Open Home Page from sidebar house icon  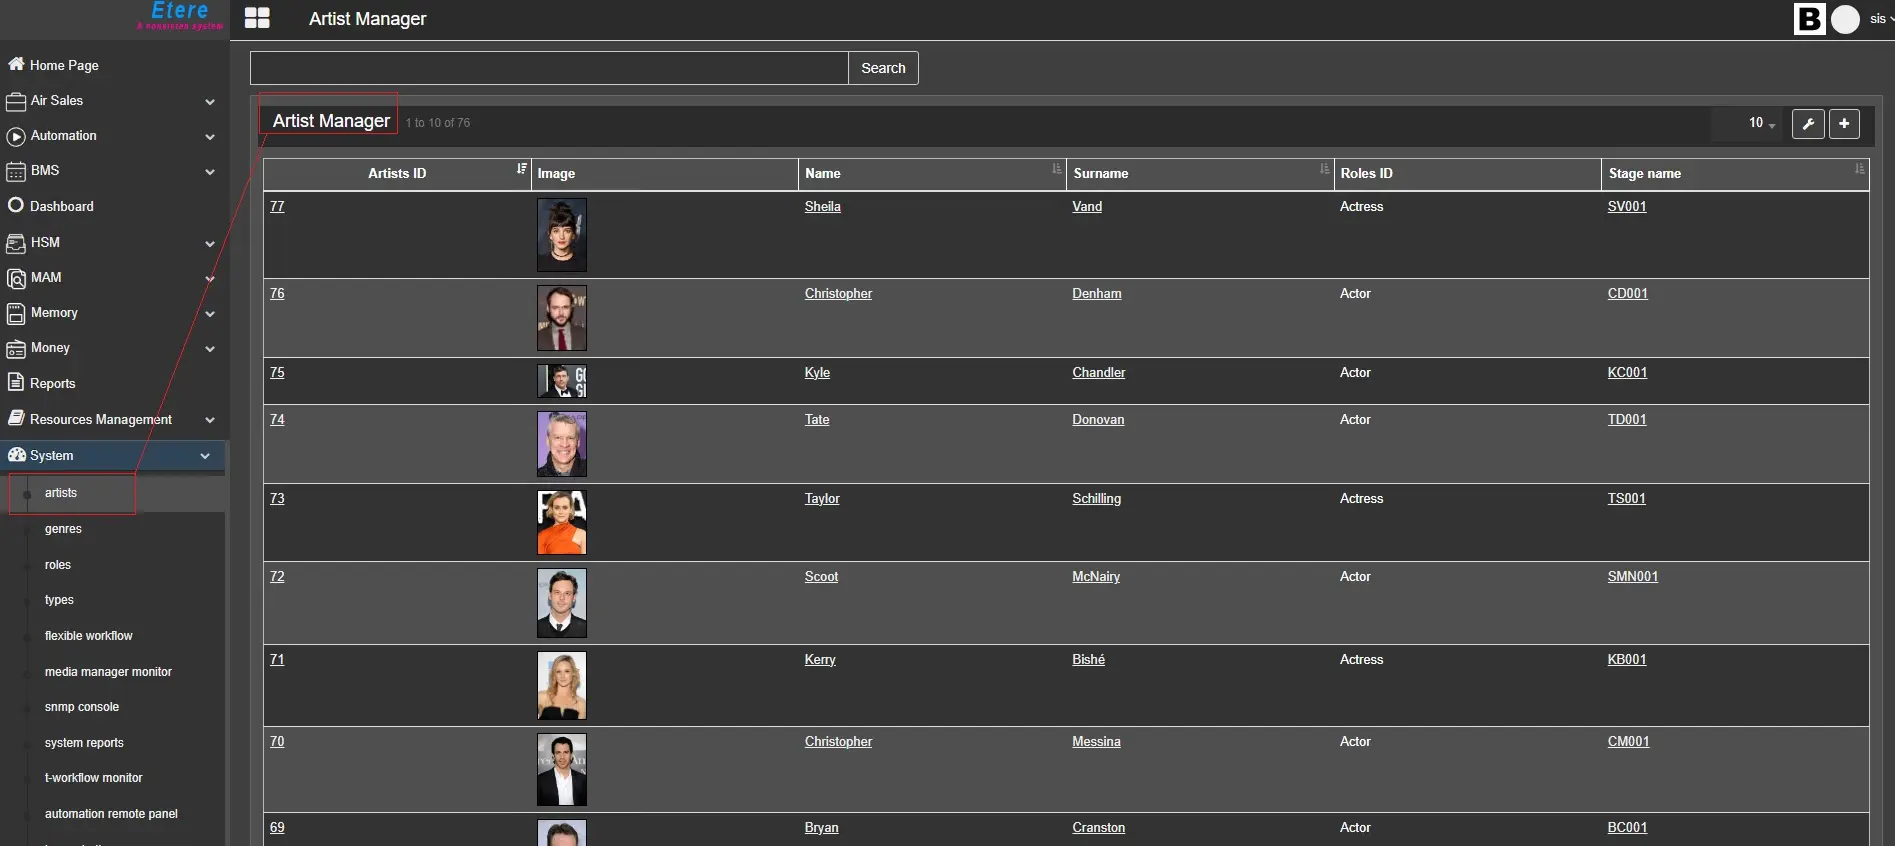[x=16, y=65]
